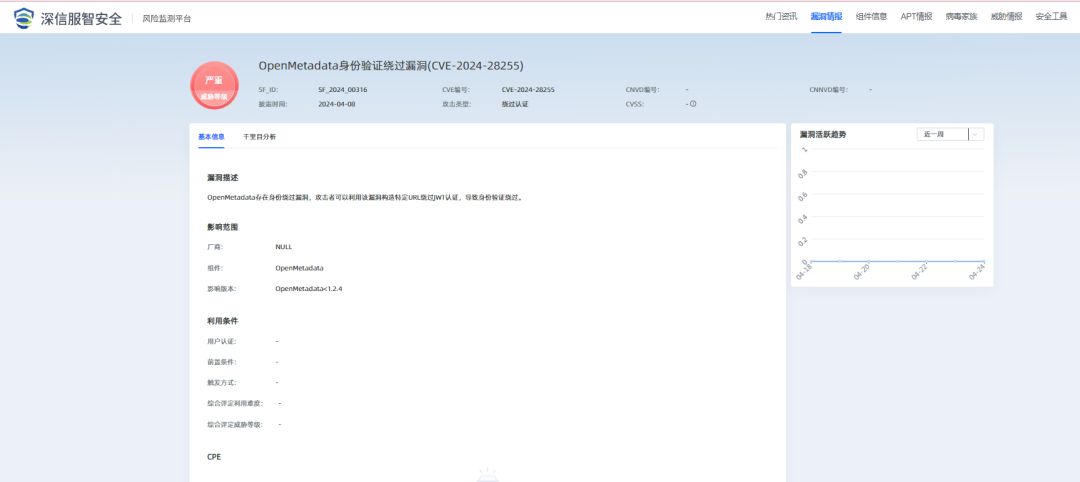The height and width of the screenshot is (482, 1080).
Task: Open 威胁情报 navigation item
Action: tap(1006, 17)
